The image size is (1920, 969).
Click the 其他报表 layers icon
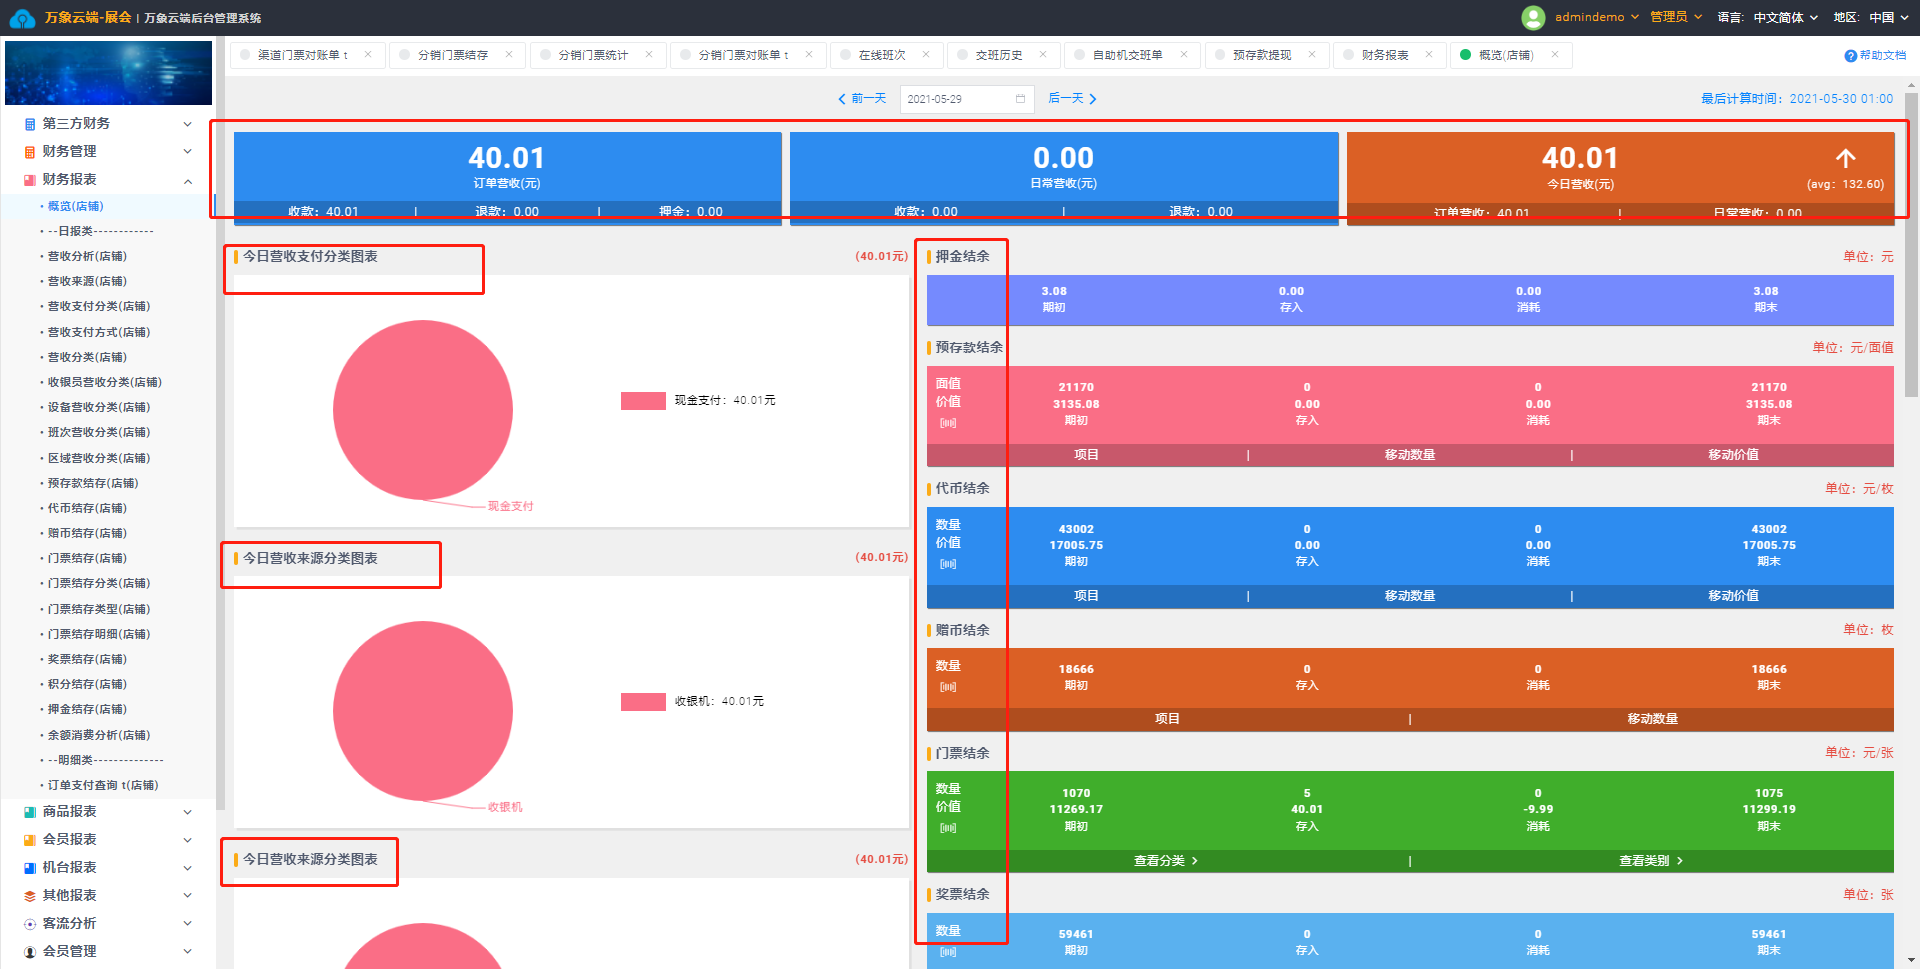(x=30, y=896)
